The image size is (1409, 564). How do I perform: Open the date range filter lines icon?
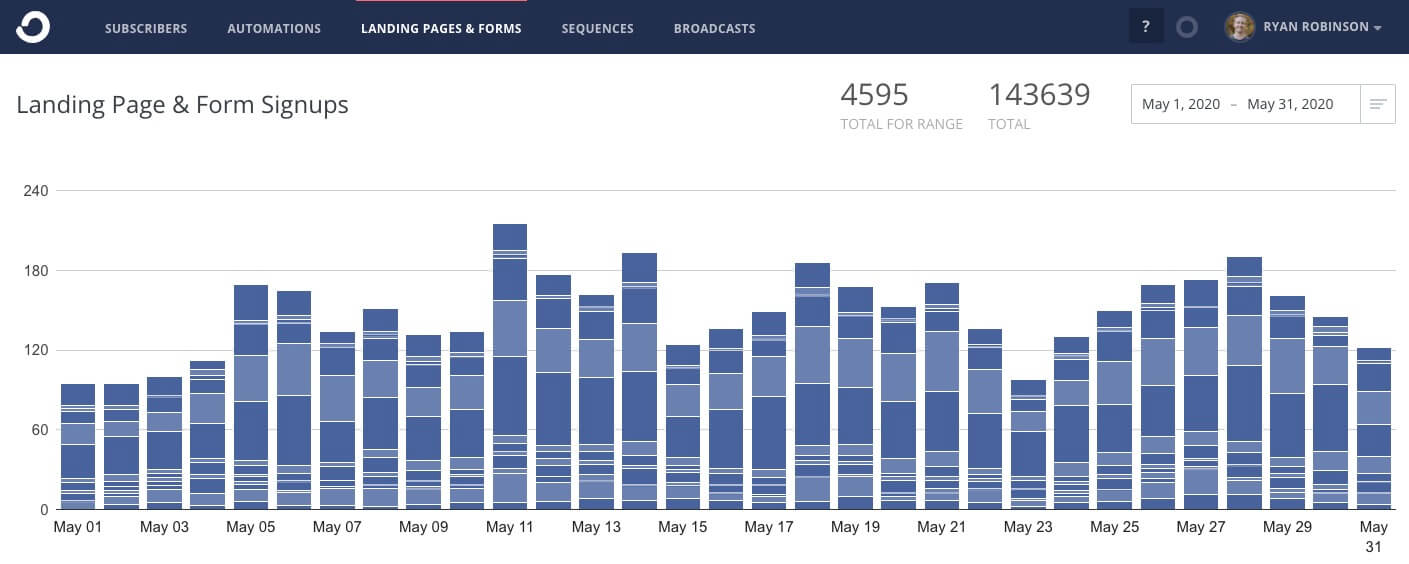[x=1378, y=104]
